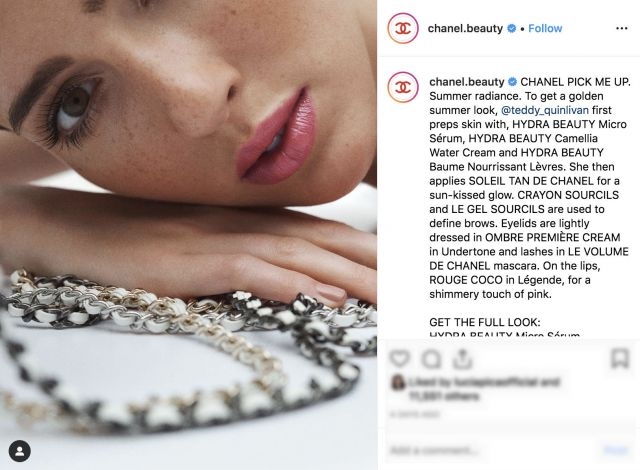Click the share post icon
The image size is (640, 470).
[x=462, y=359]
